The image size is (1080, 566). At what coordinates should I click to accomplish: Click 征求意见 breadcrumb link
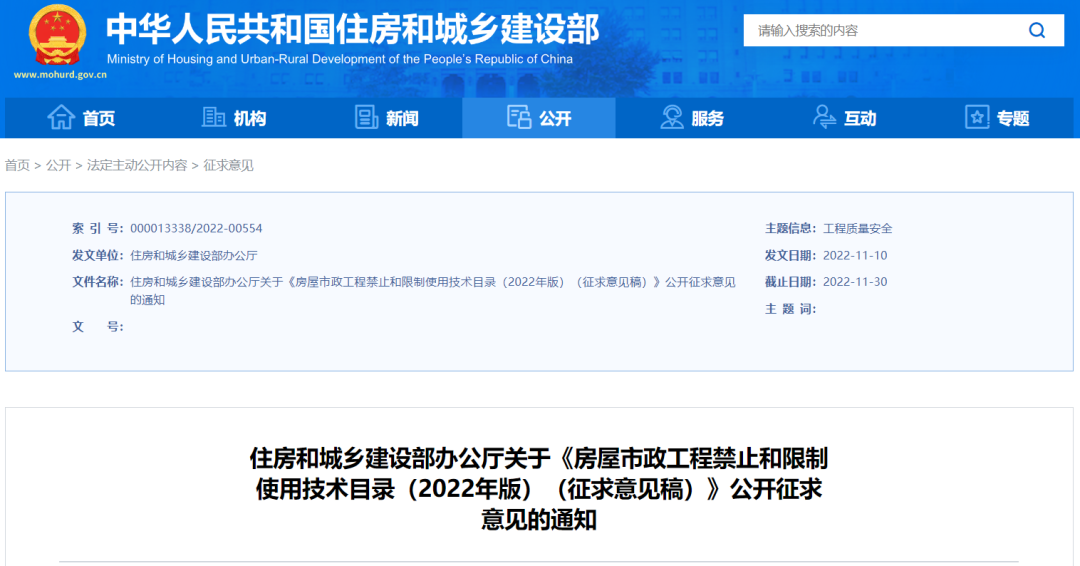click(229, 165)
